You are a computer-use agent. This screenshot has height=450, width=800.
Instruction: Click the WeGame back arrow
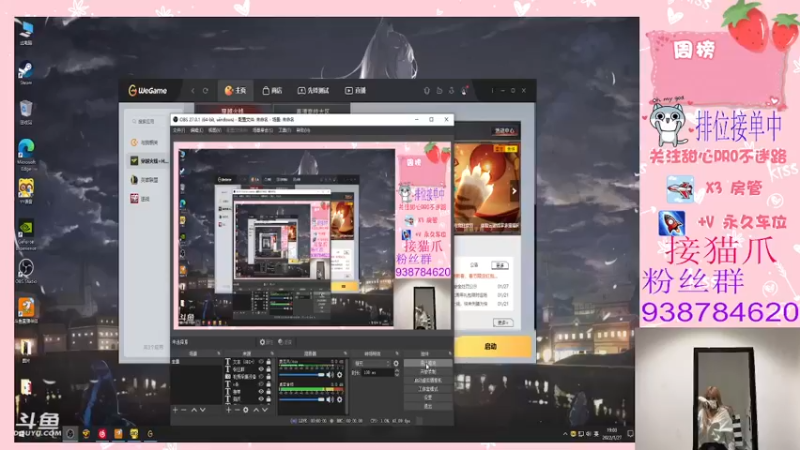[x=193, y=91]
